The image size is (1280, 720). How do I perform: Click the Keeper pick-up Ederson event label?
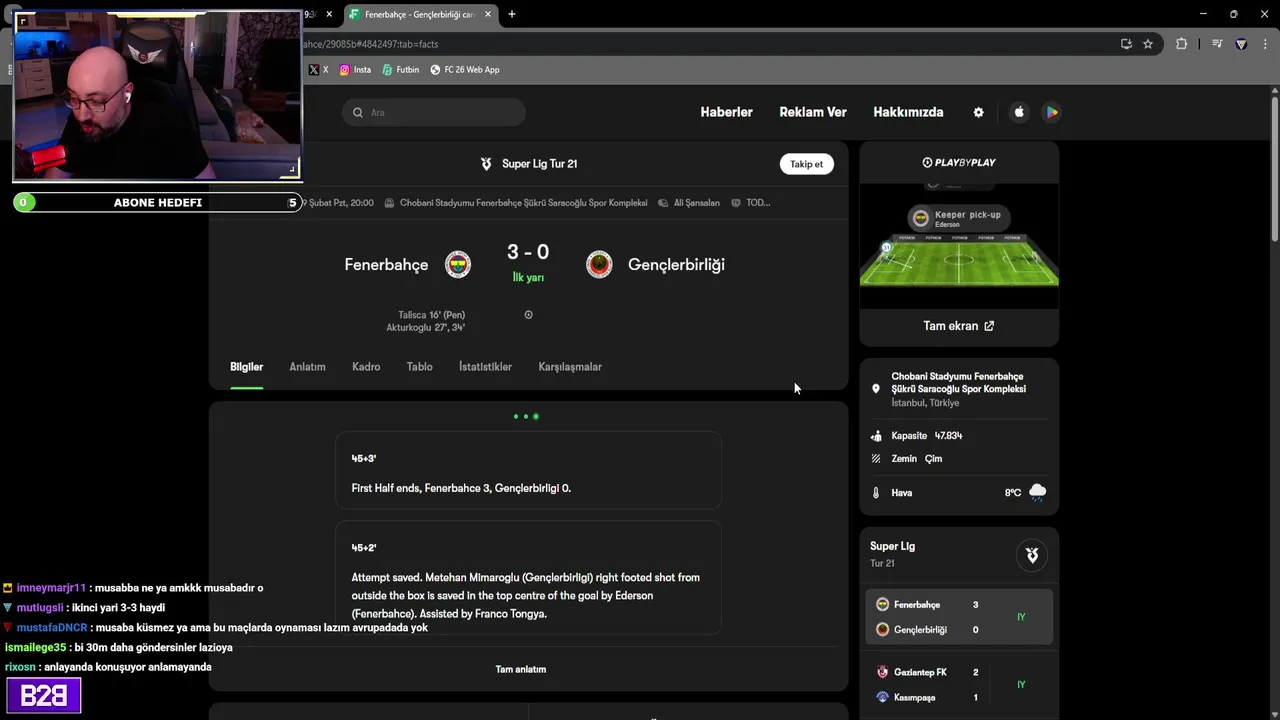coord(958,218)
